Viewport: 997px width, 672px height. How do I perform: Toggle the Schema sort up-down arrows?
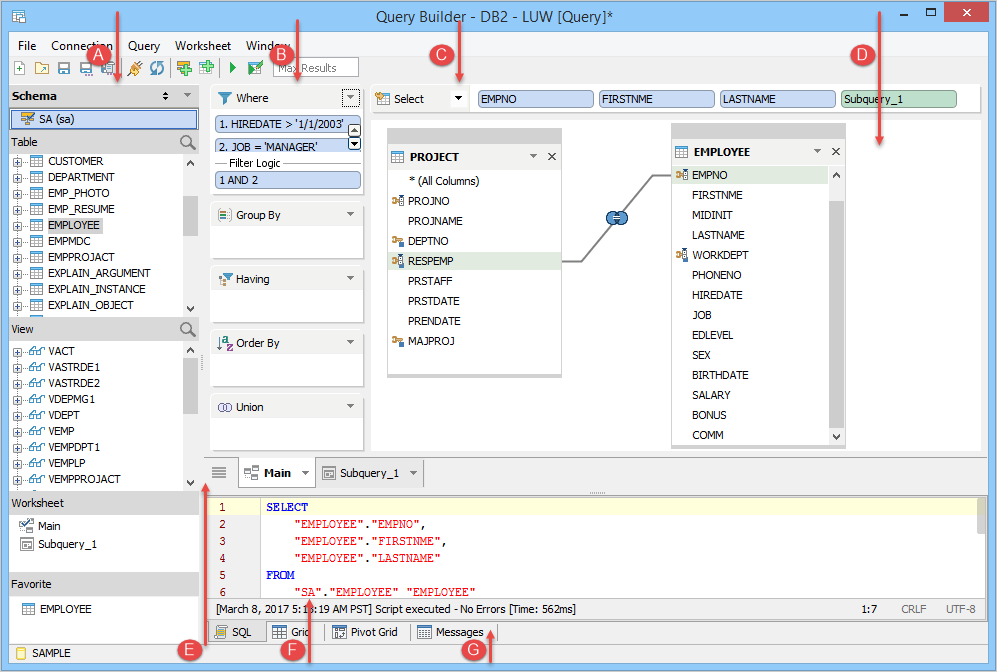tap(165, 96)
